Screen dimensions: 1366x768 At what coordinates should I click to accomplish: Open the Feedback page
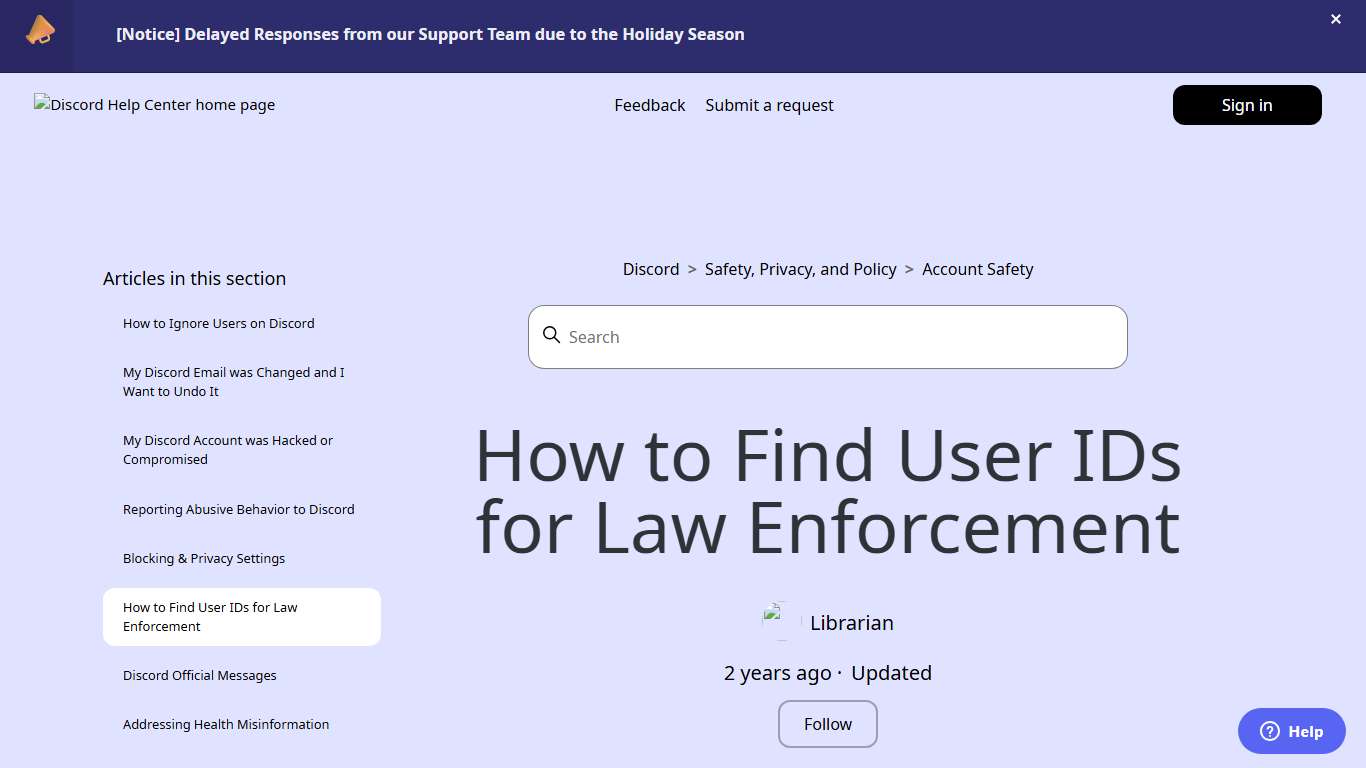pyautogui.click(x=649, y=105)
